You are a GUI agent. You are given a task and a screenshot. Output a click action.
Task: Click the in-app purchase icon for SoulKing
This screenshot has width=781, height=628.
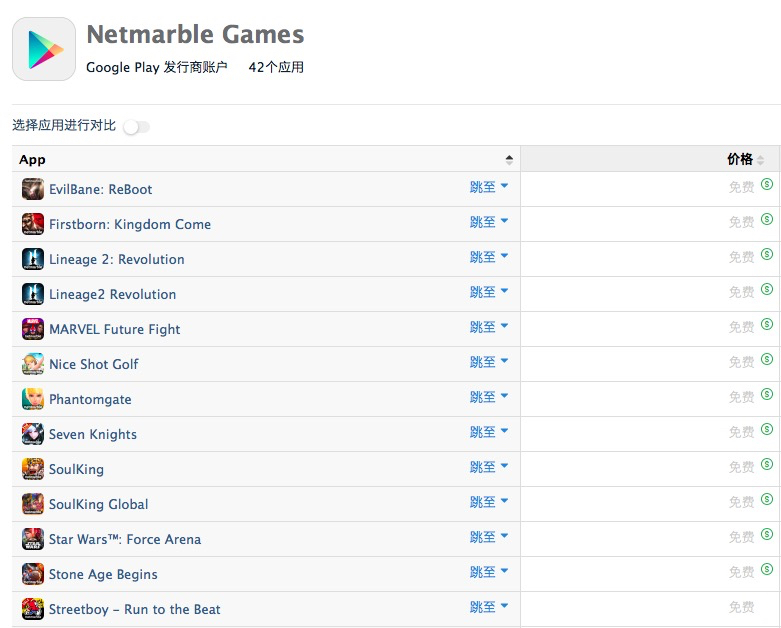coord(767,464)
